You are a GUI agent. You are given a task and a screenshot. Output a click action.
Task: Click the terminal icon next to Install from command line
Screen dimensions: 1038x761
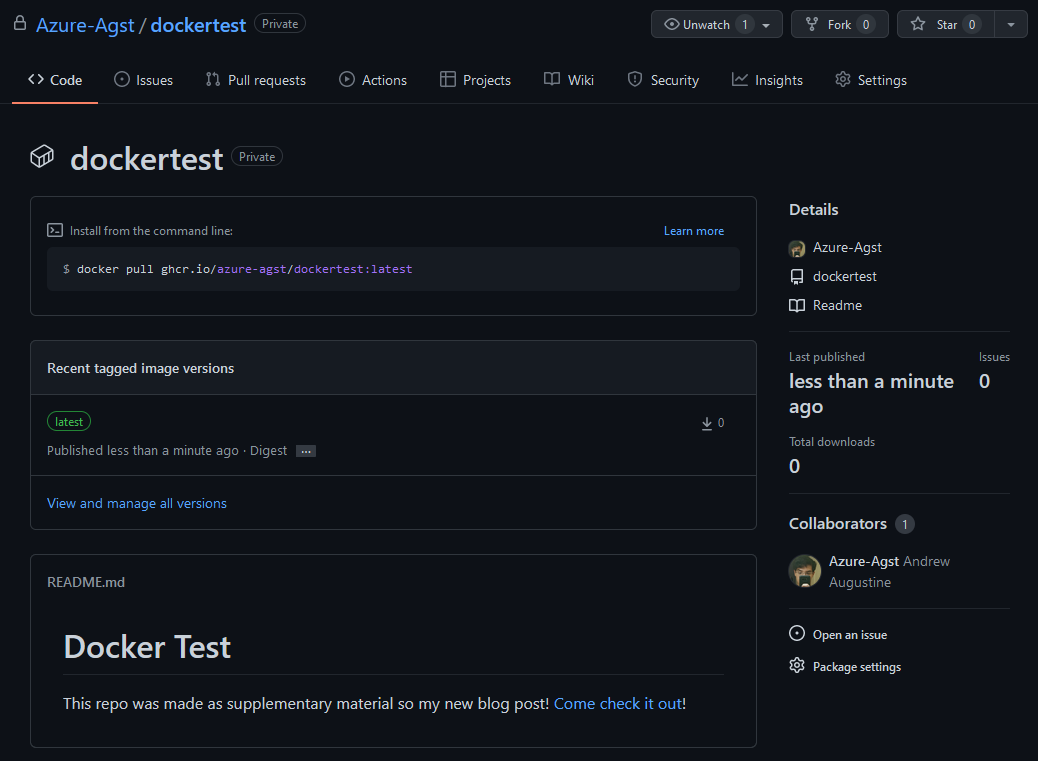point(55,230)
